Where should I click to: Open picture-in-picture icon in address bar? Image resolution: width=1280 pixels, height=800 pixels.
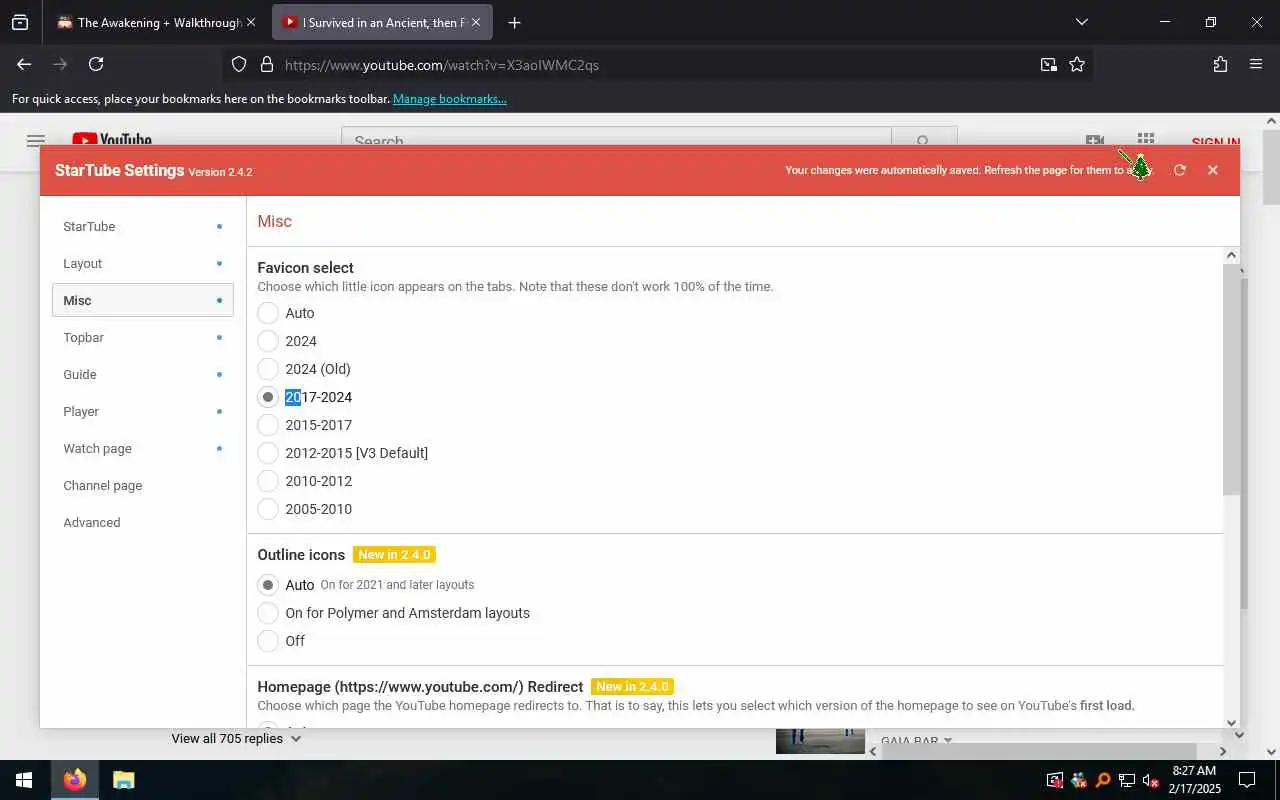tap(1048, 64)
